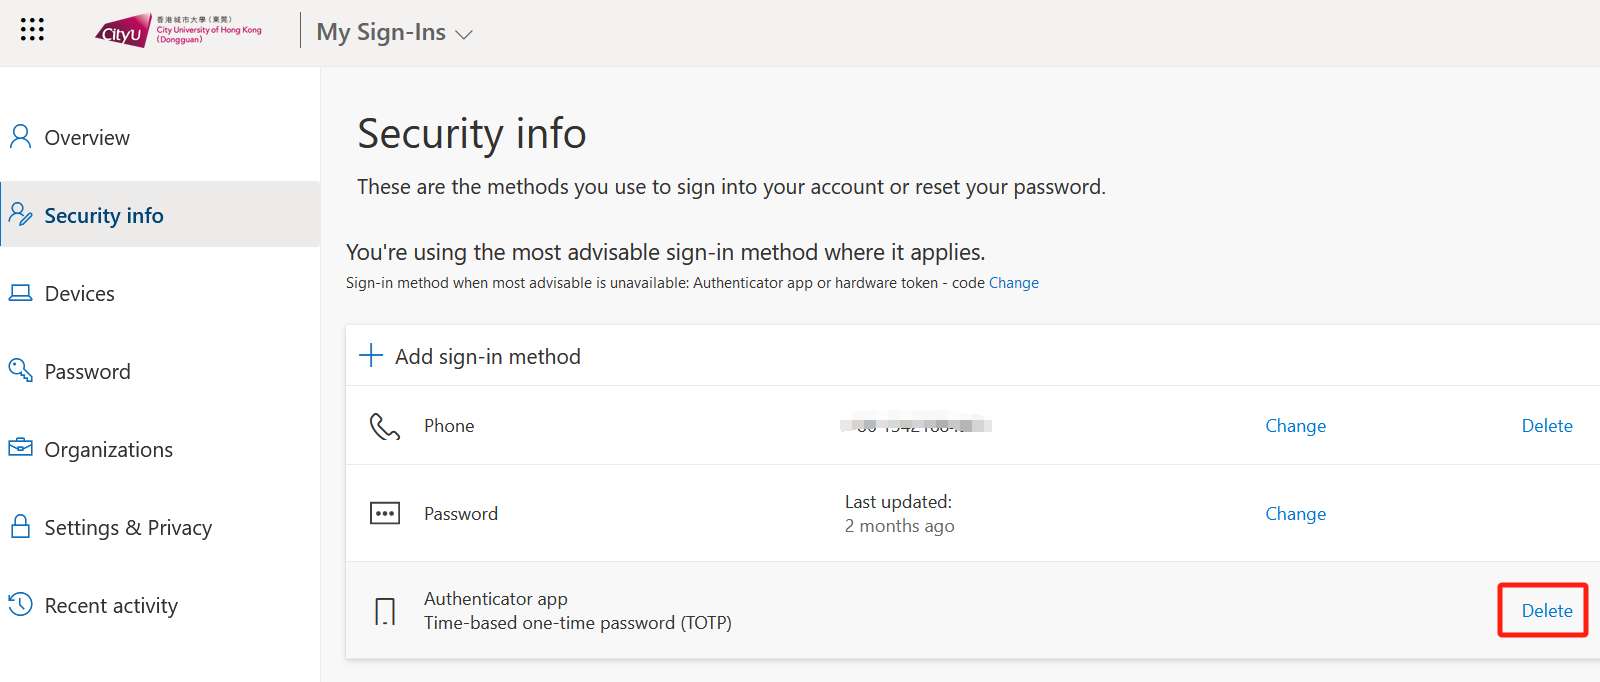Click the CityU university logo
Viewport: 1600px width, 682px height.
[178, 31]
